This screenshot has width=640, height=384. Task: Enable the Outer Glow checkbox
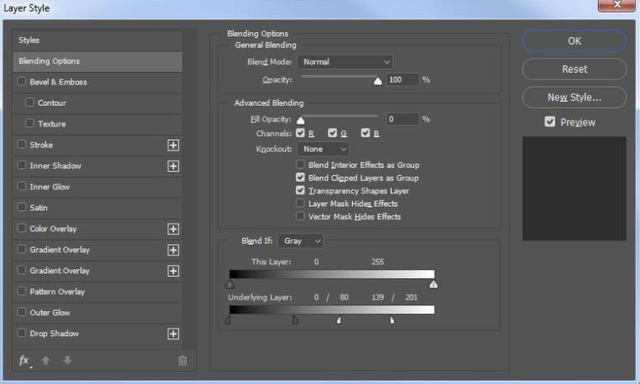pyautogui.click(x=22, y=312)
